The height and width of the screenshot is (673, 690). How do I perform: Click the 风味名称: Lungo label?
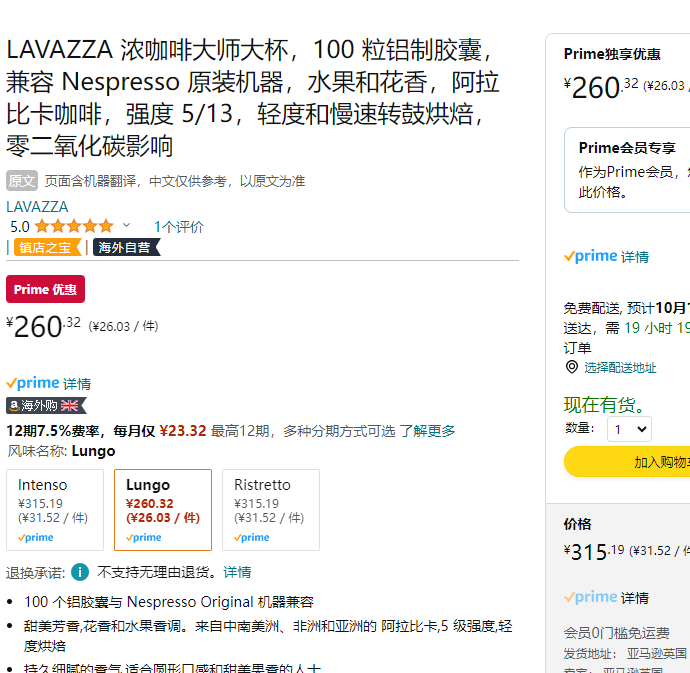click(x=61, y=451)
